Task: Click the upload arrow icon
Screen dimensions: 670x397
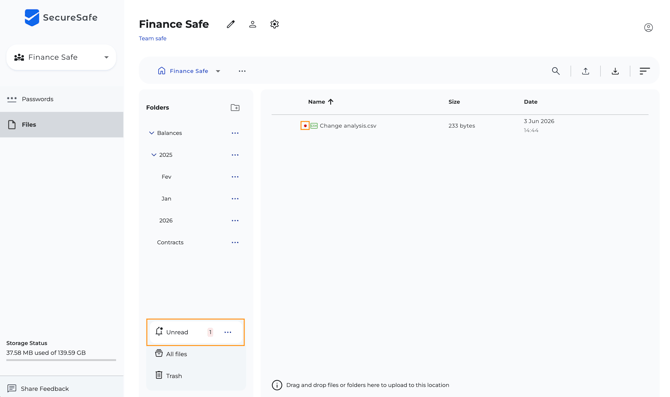Action: 585,71
